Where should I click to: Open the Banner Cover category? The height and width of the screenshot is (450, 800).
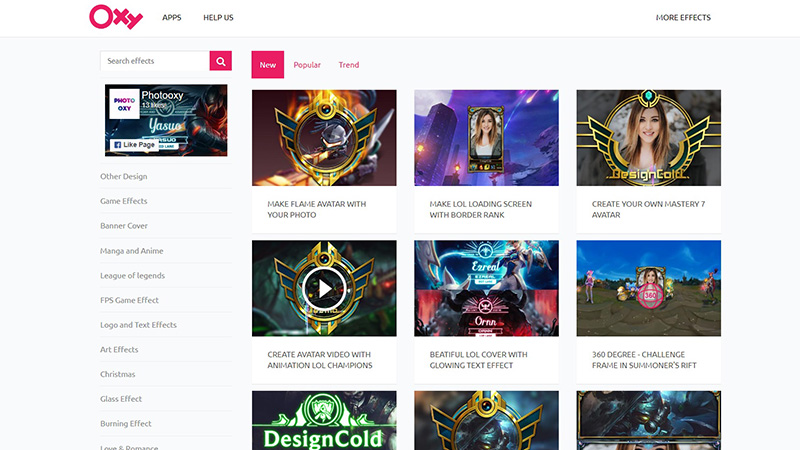(x=123, y=226)
